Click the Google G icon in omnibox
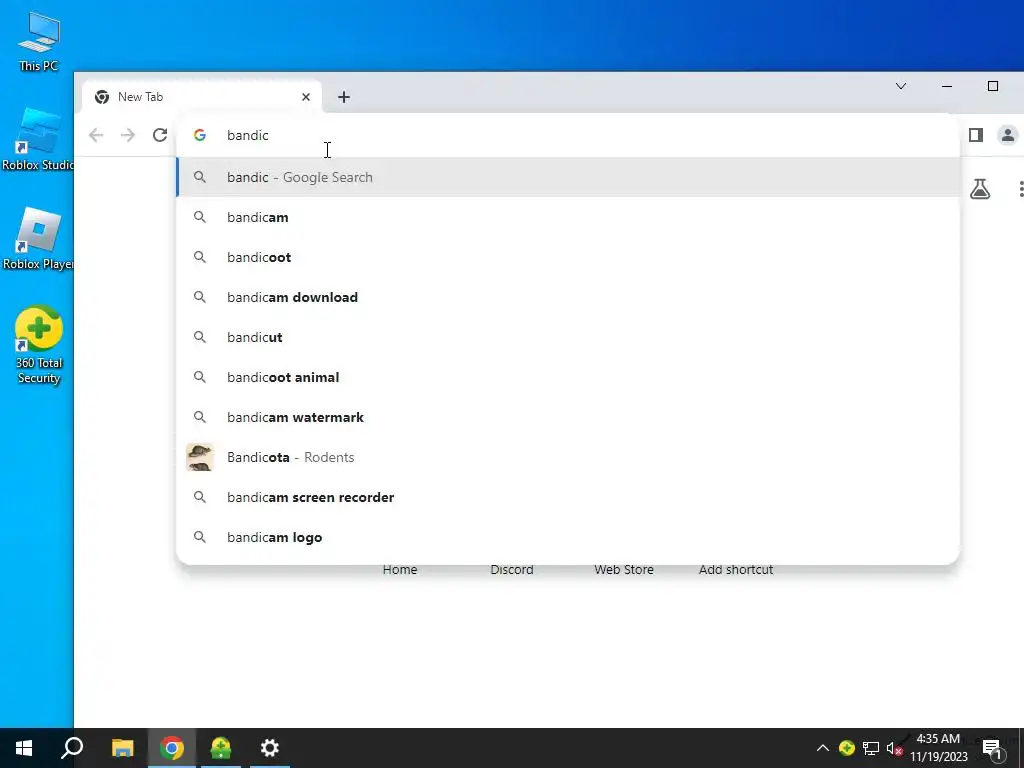 pos(200,135)
